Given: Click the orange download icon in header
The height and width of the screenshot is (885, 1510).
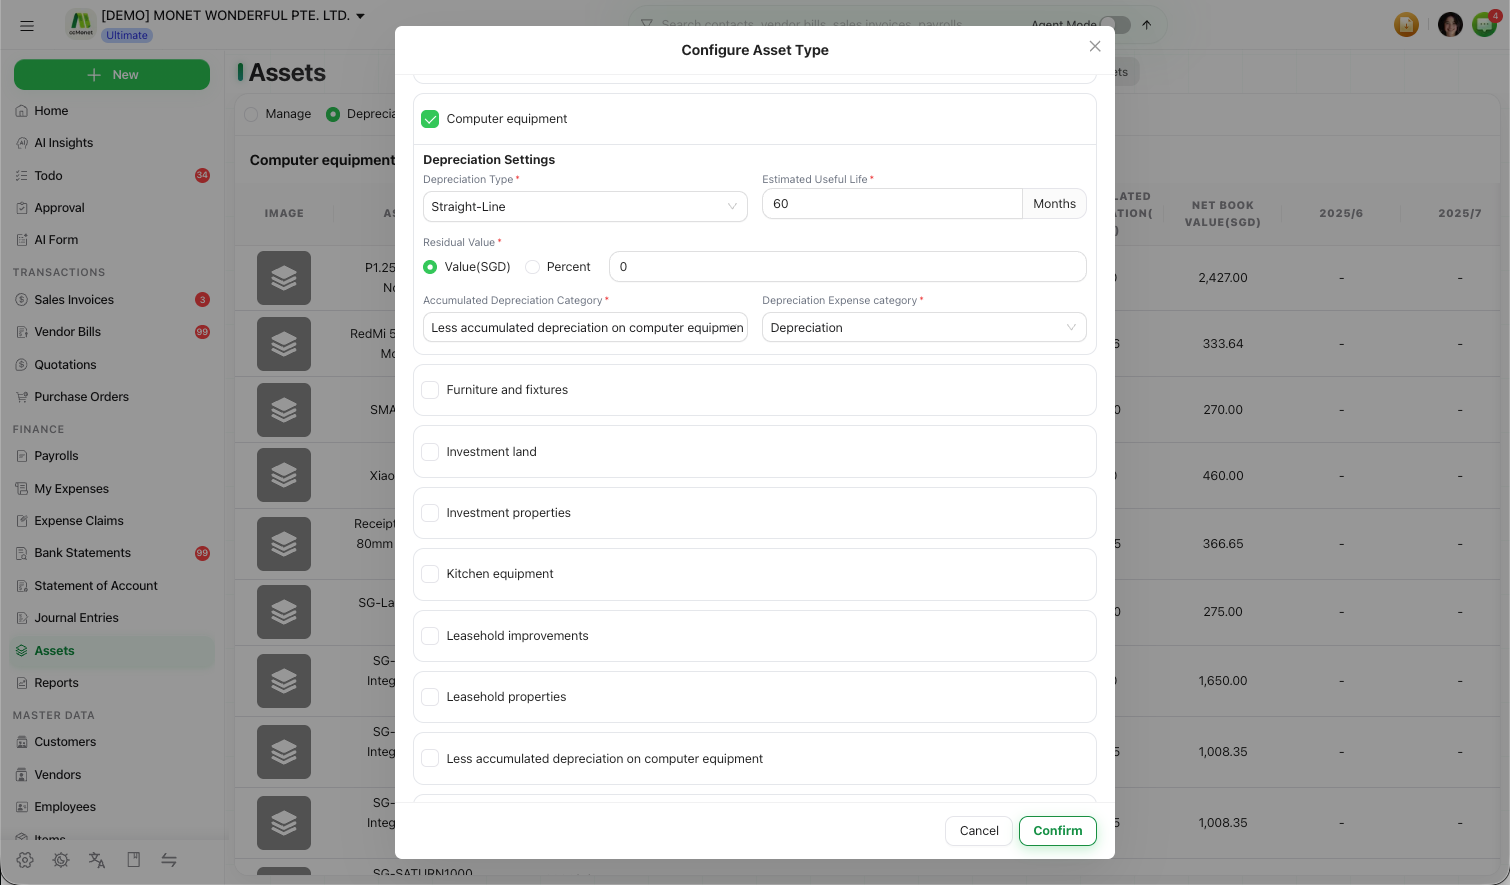Looking at the screenshot, I should (1406, 25).
